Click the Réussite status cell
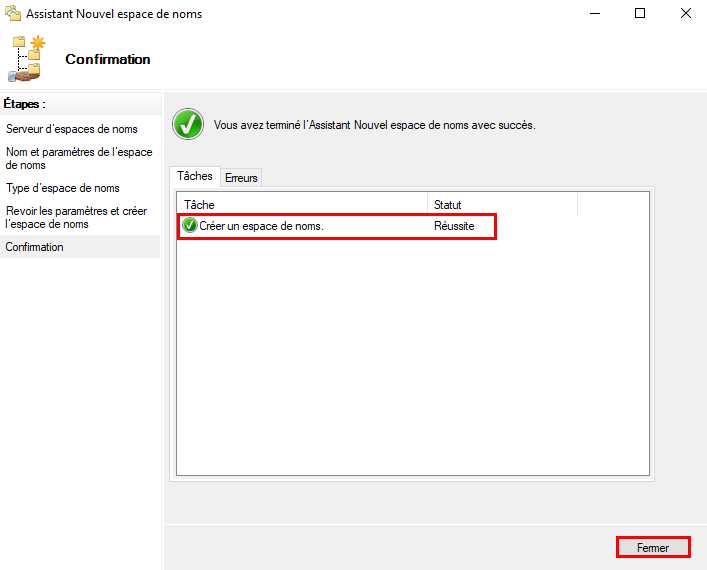This screenshot has width=707, height=570. pos(454,226)
